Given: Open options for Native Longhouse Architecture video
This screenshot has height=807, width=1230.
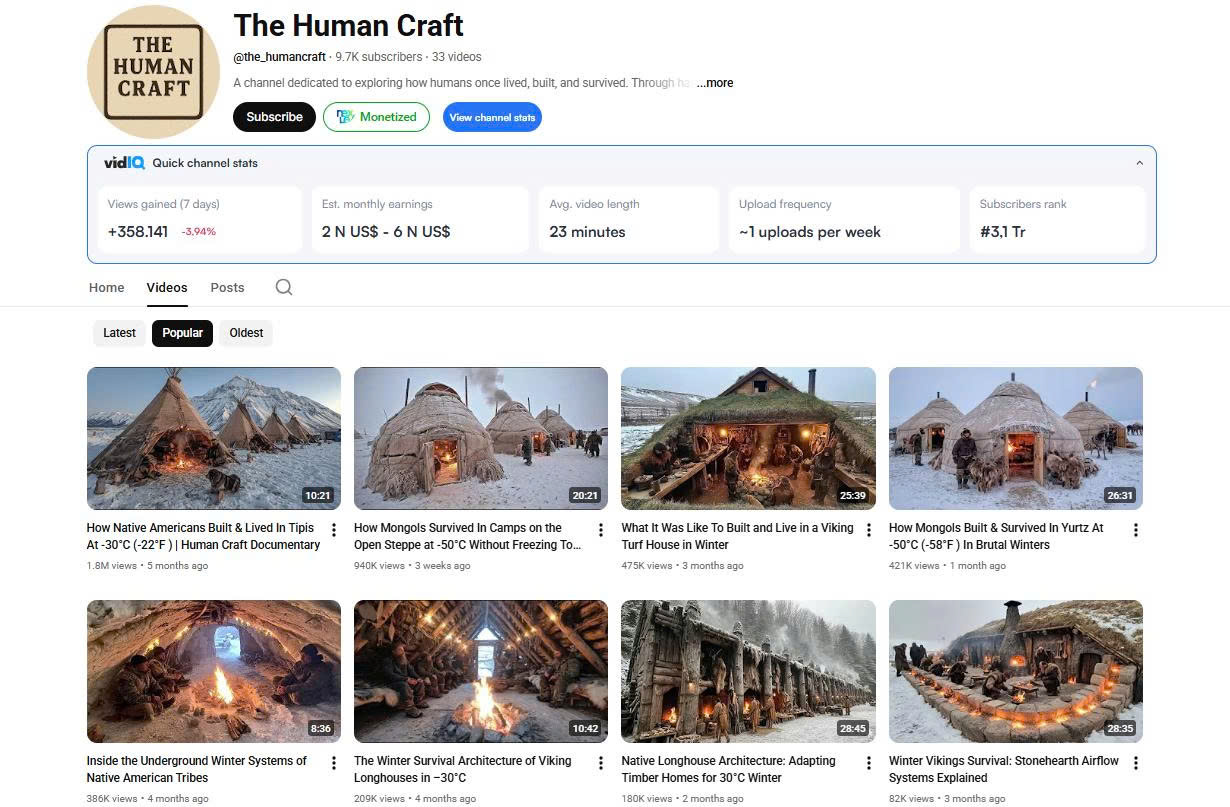Looking at the screenshot, I should 868,763.
